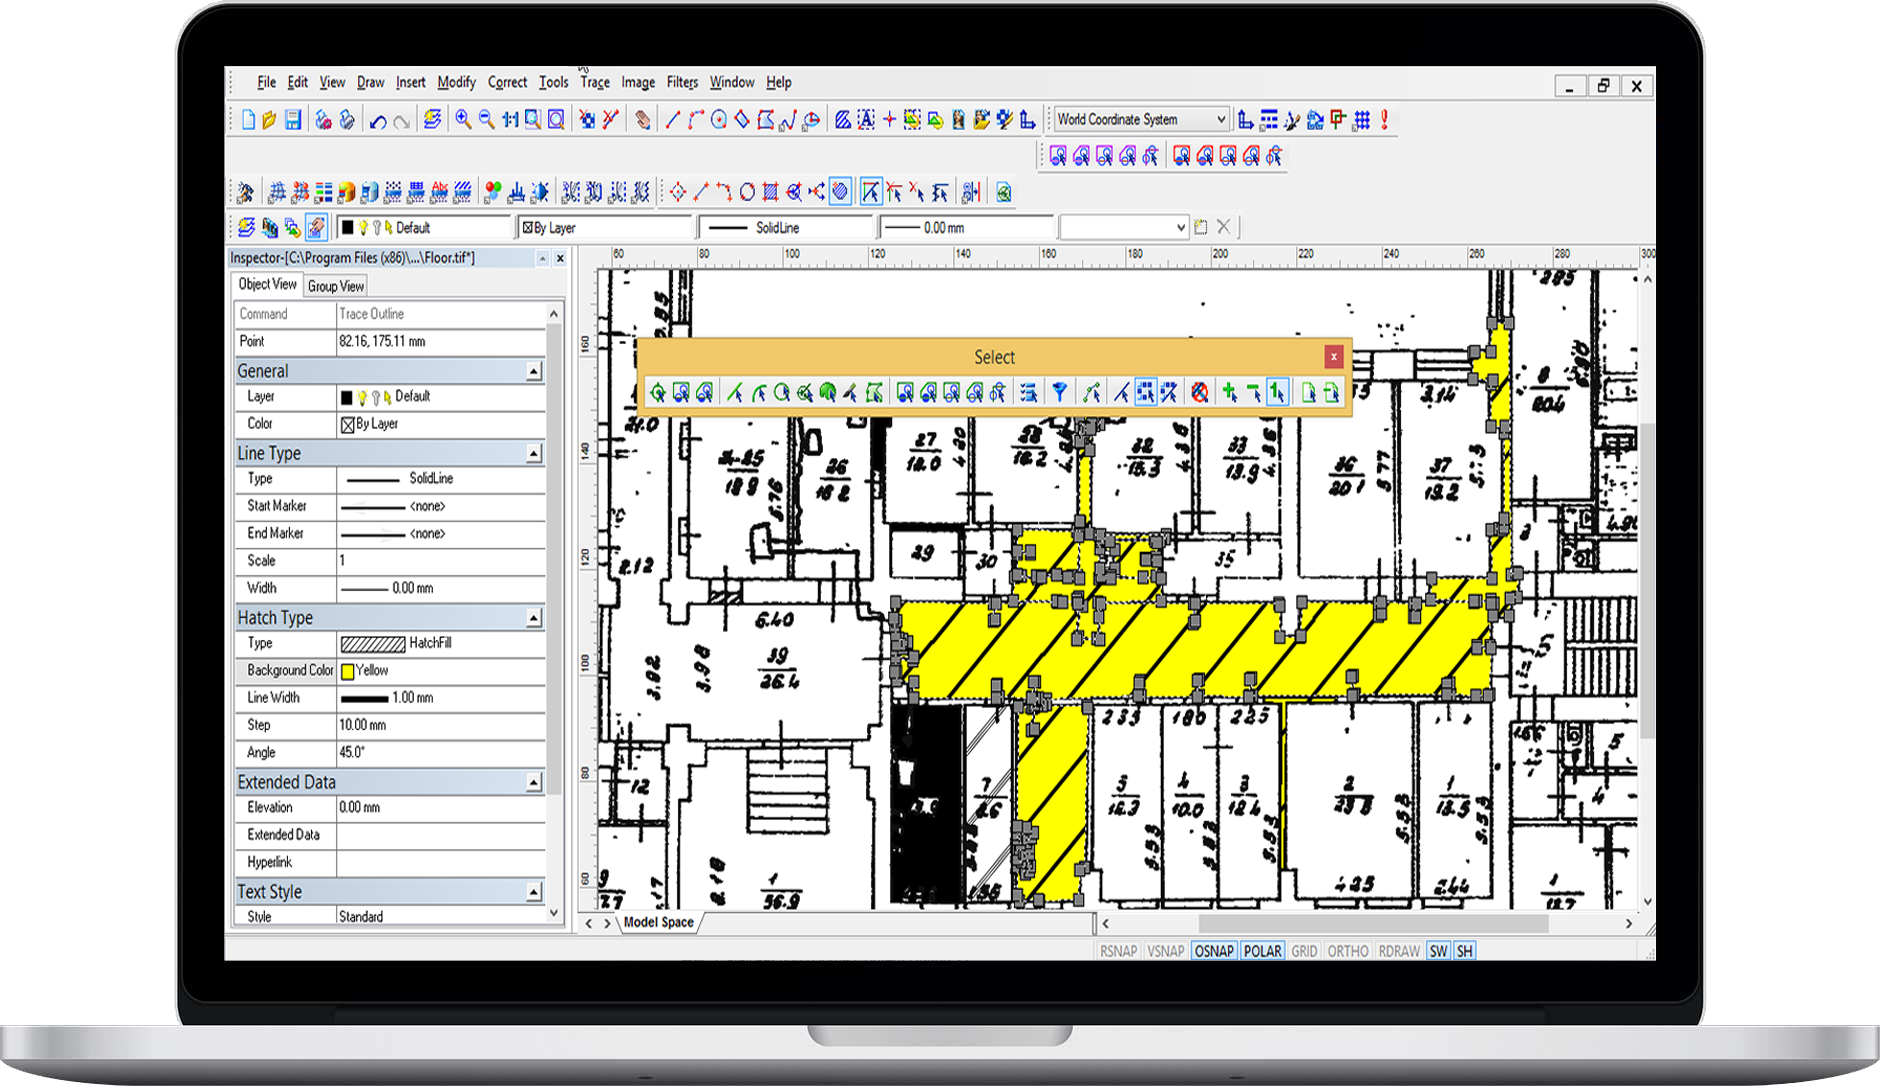The image size is (1880, 1086).
Task: Select the Circle drawing tool
Action: 718,119
